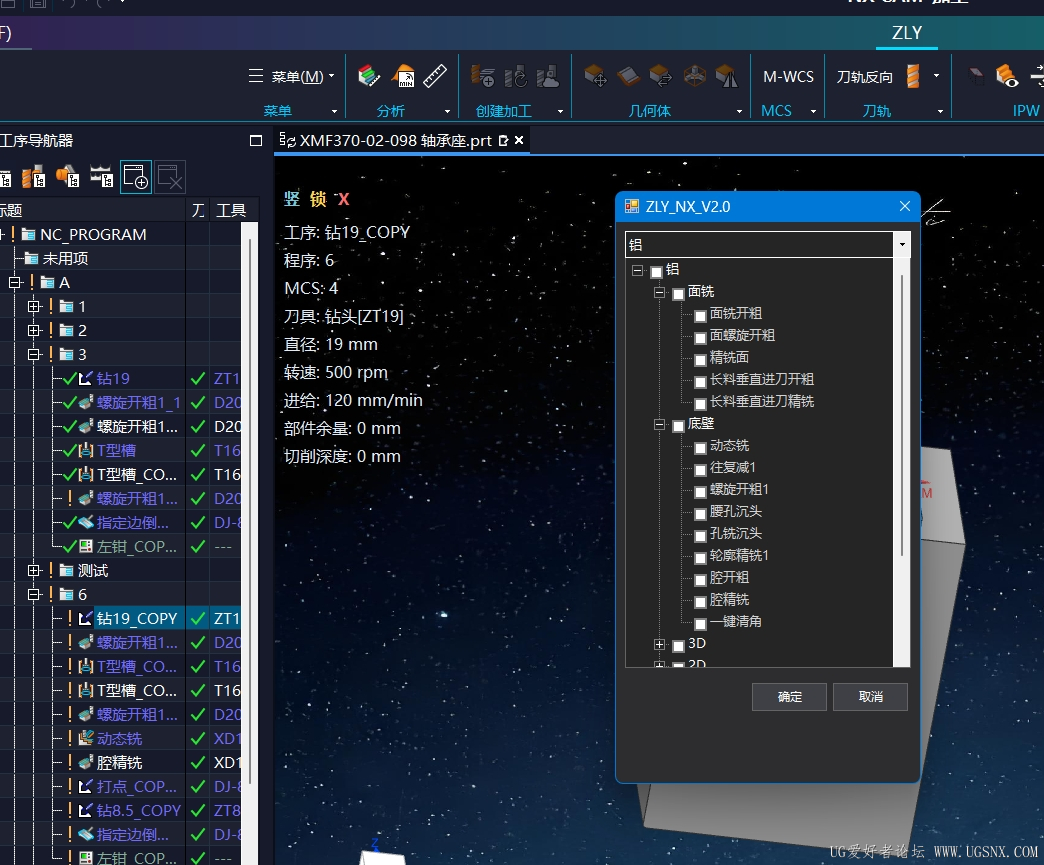Click the third 创建加工 toolbar icon

click(548, 77)
